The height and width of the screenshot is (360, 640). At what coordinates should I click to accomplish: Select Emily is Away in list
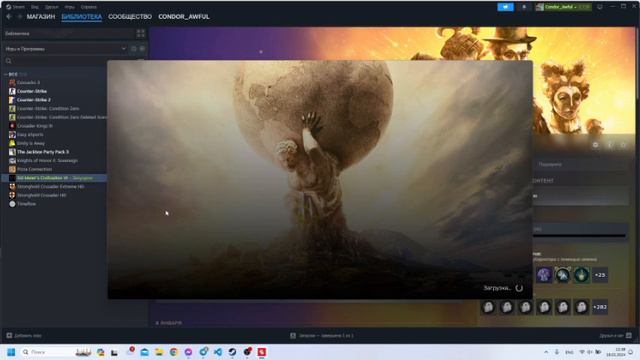coord(31,143)
